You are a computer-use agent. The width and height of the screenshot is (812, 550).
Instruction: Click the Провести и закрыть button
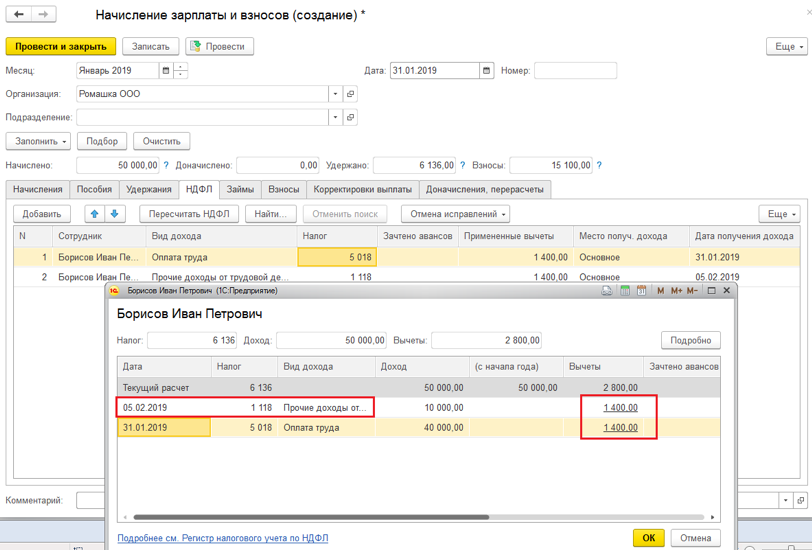click(61, 46)
